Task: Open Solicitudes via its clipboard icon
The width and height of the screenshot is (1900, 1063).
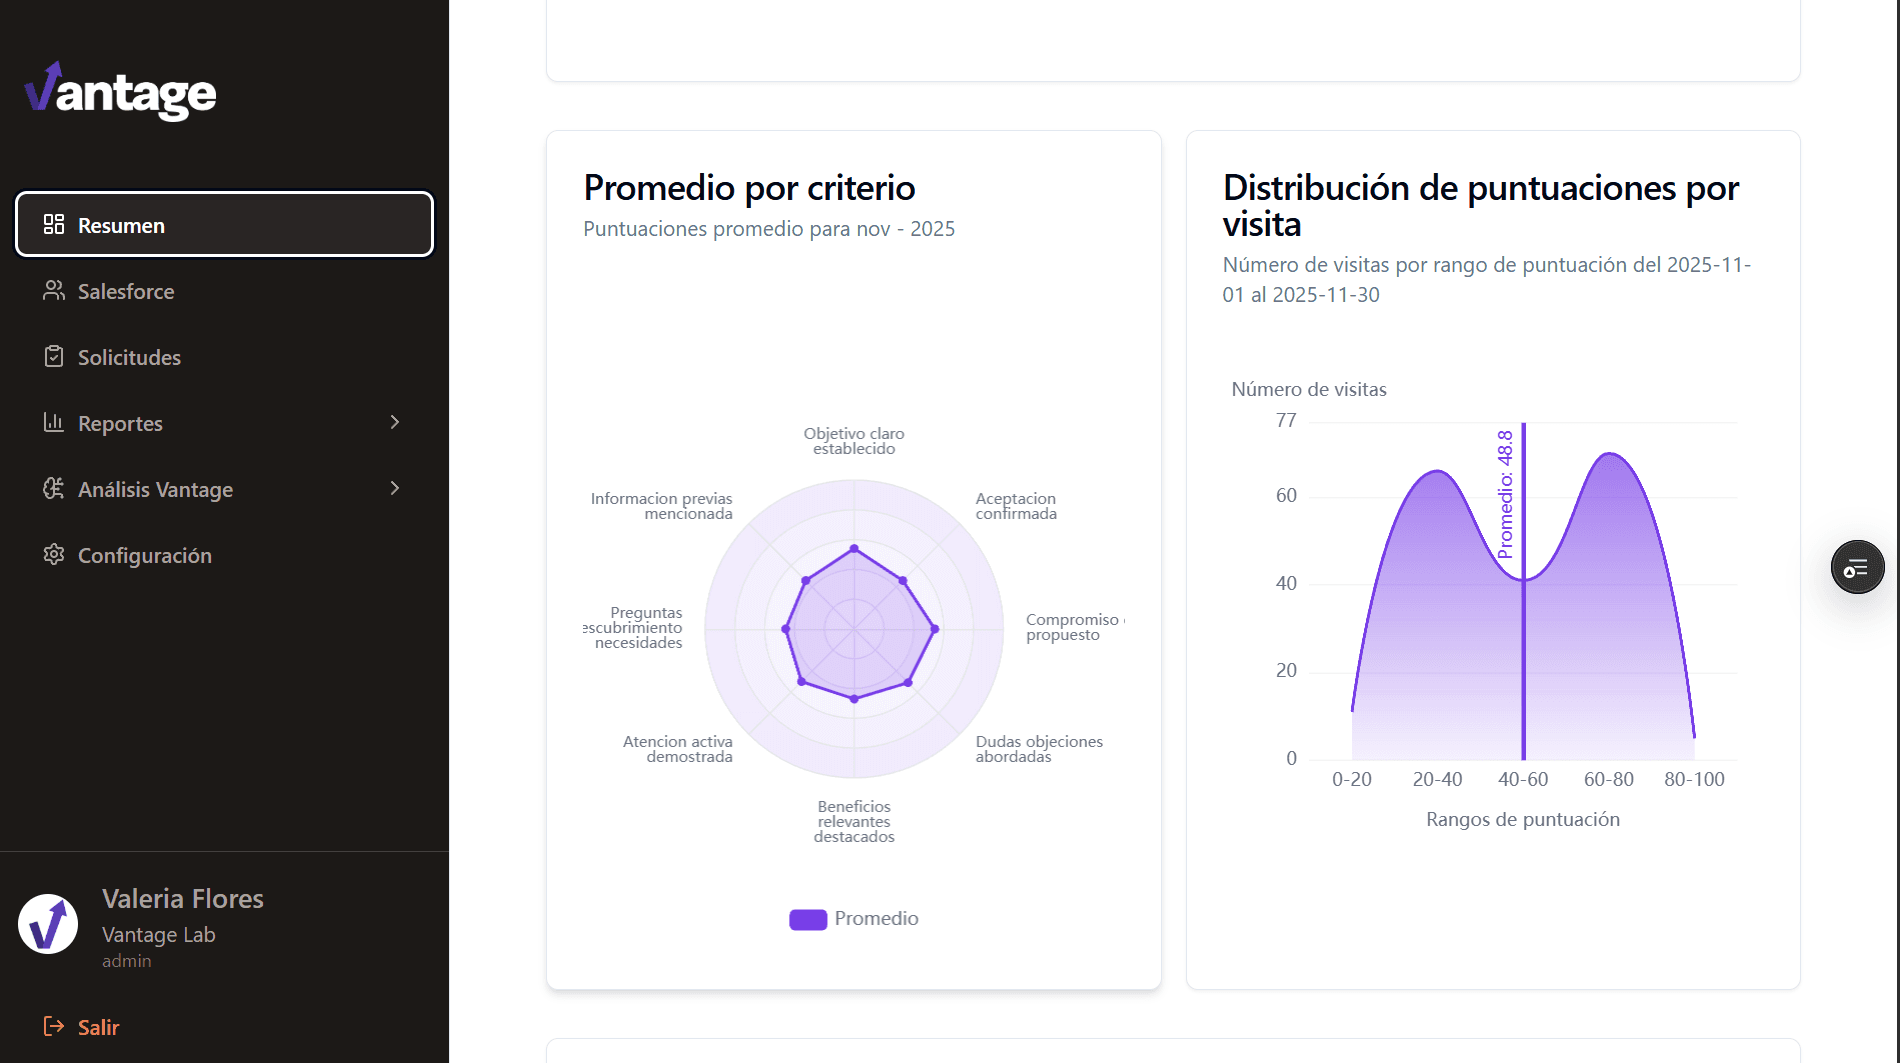Action: click(x=54, y=356)
